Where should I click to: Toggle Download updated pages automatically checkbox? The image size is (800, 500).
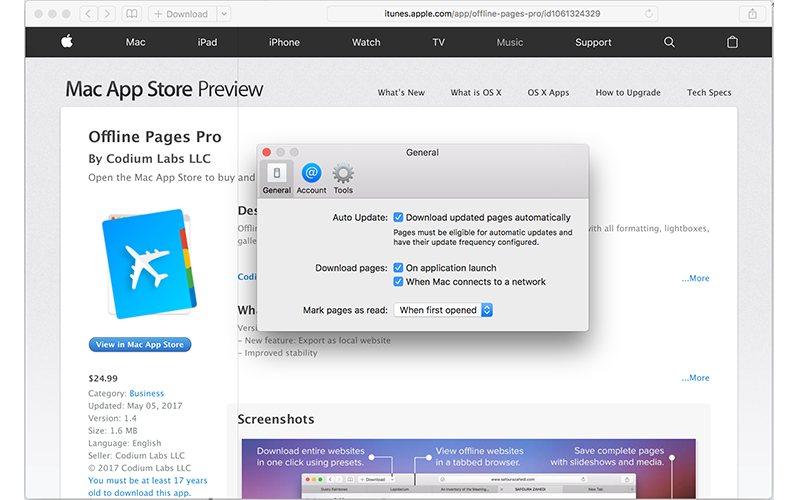click(398, 217)
